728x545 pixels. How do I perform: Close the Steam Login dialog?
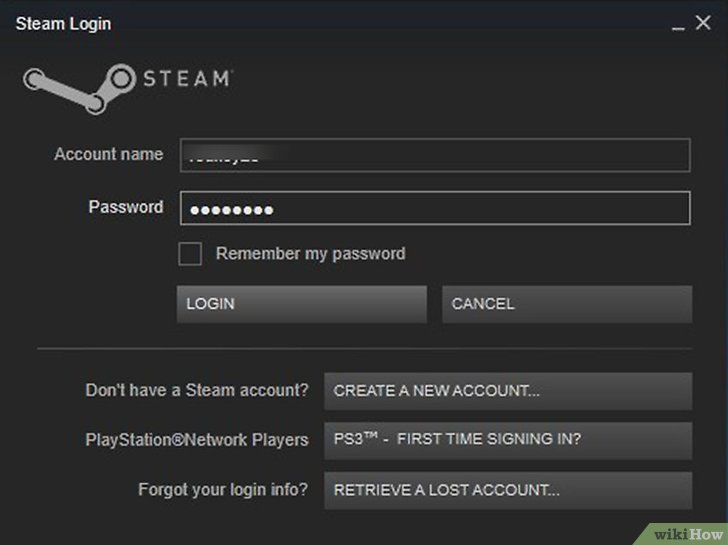click(702, 23)
